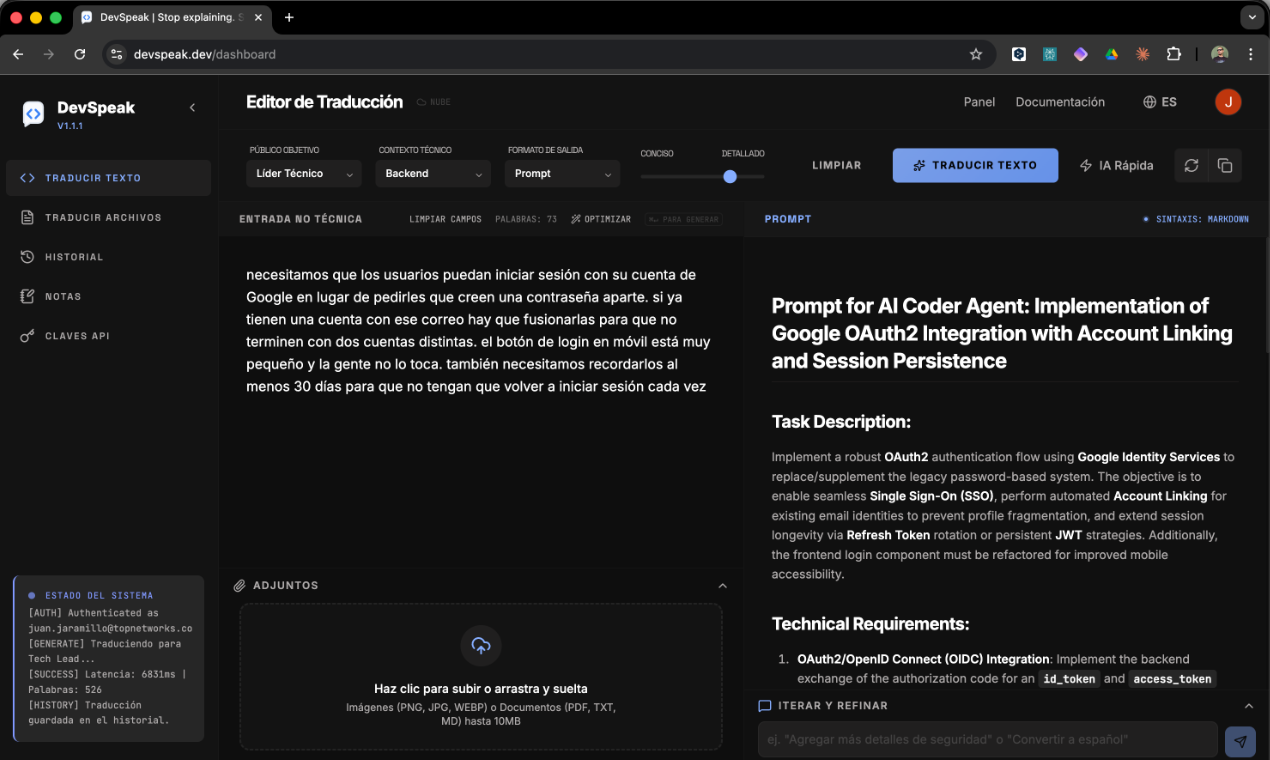Open the Chrome three-dot menu
The image size is (1270, 760).
tap(1251, 54)
